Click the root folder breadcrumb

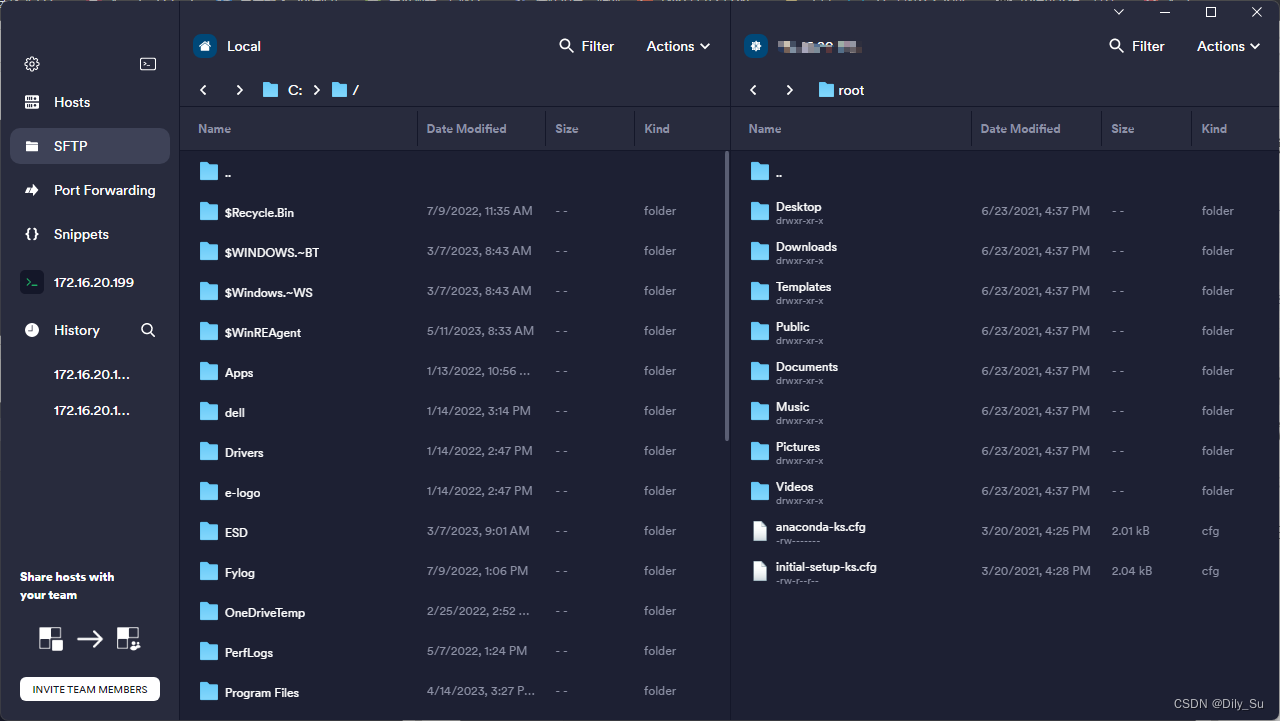pyautogui.click(x=841, y=90)
